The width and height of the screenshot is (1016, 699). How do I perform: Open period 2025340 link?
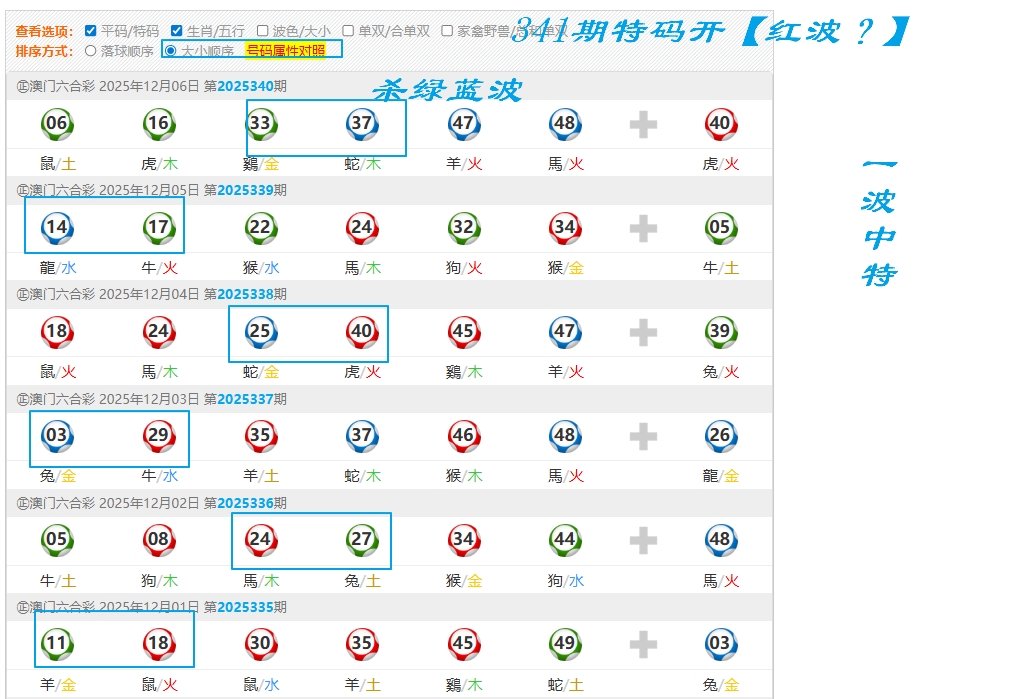point(245,86)
